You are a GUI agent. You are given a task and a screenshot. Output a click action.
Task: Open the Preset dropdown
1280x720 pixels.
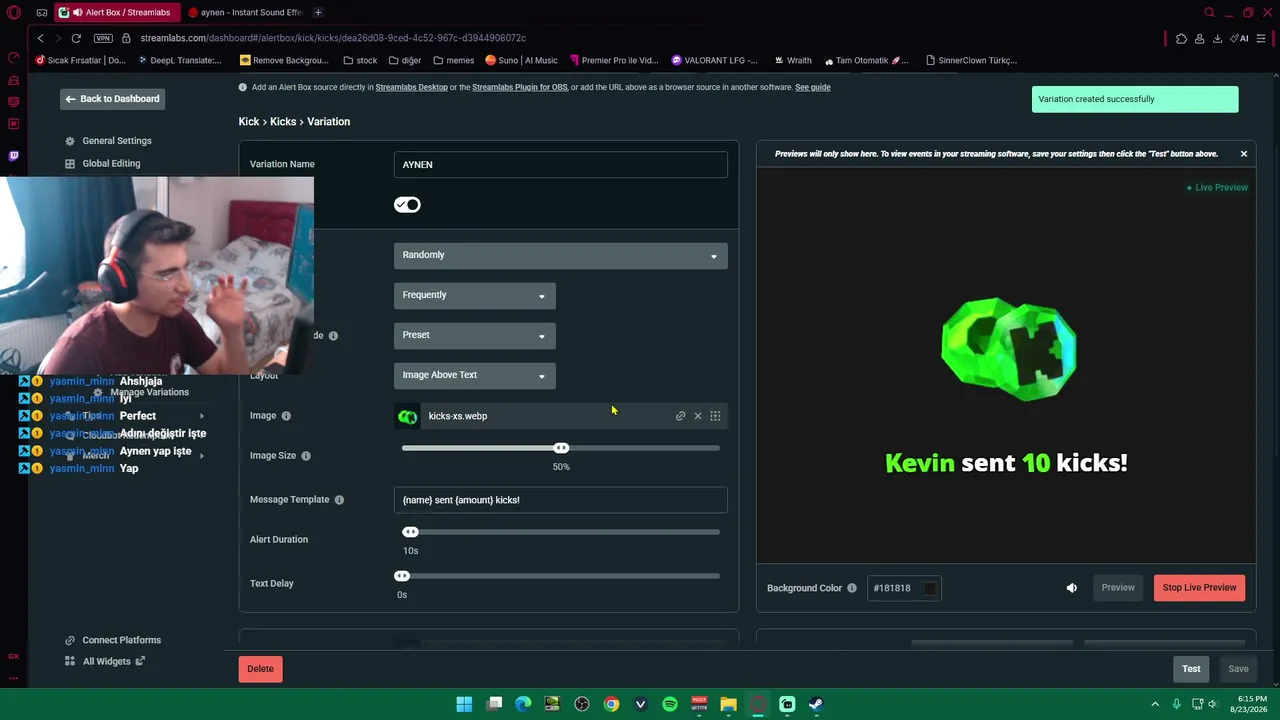(x=475, y=335)
